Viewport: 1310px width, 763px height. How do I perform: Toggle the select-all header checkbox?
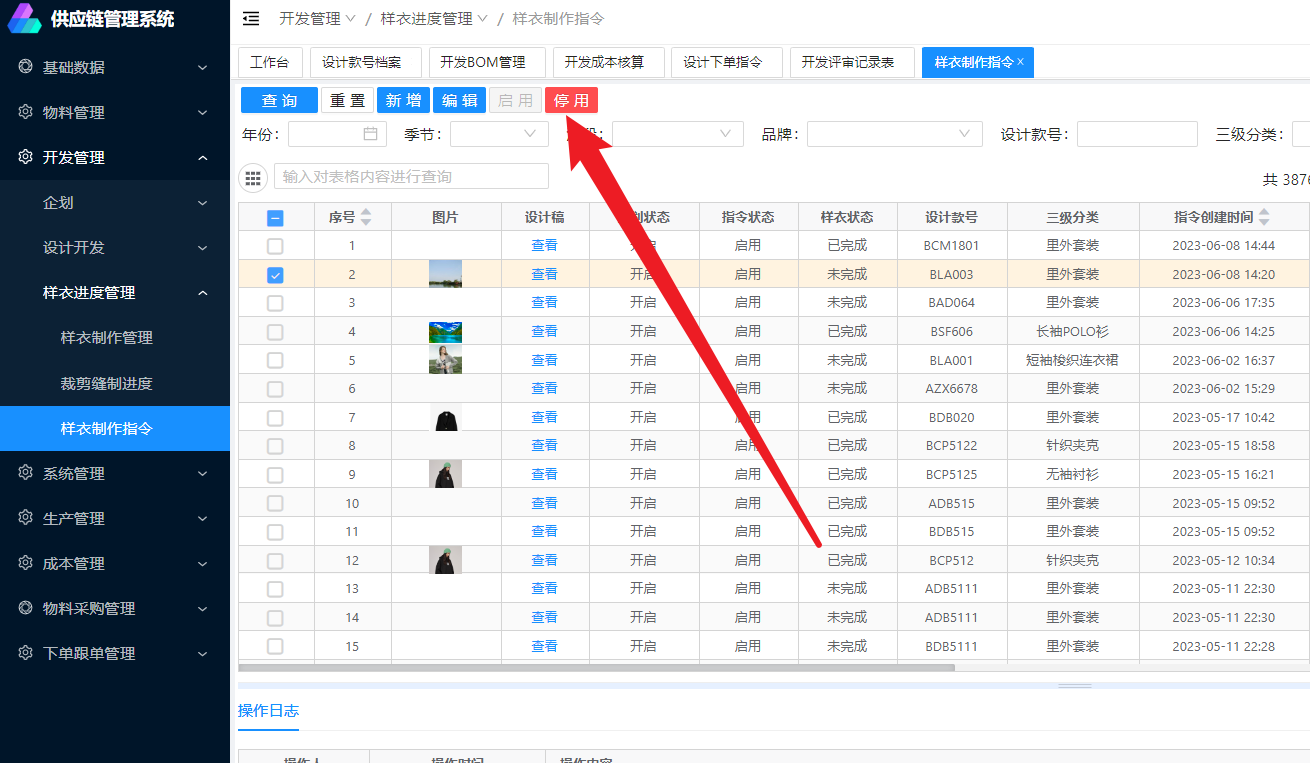275,218
